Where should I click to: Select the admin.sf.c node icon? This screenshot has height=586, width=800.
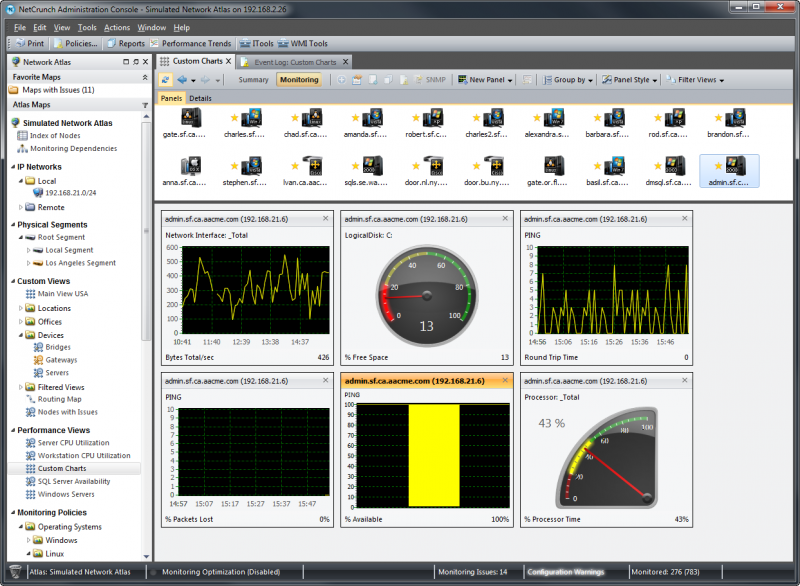click(735, 166)
